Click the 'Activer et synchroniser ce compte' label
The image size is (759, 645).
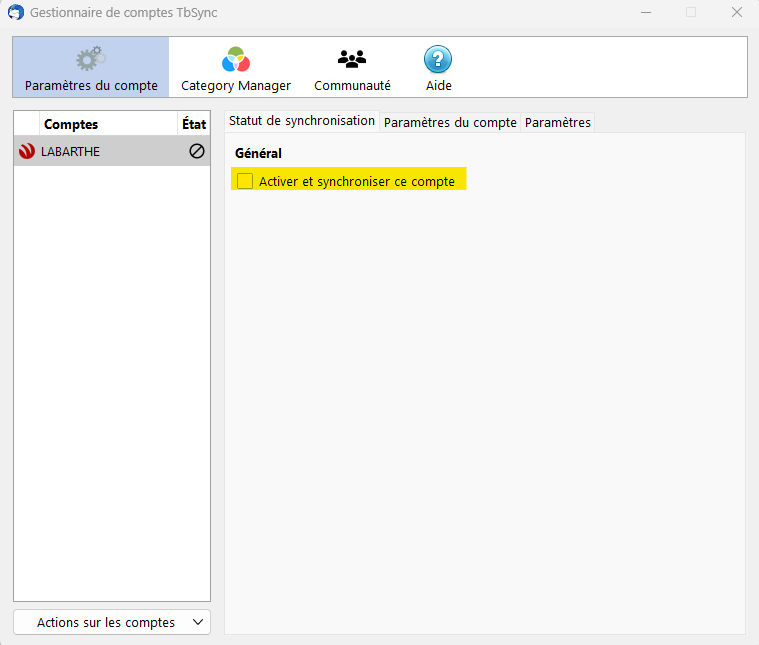(x=356, y=181)
